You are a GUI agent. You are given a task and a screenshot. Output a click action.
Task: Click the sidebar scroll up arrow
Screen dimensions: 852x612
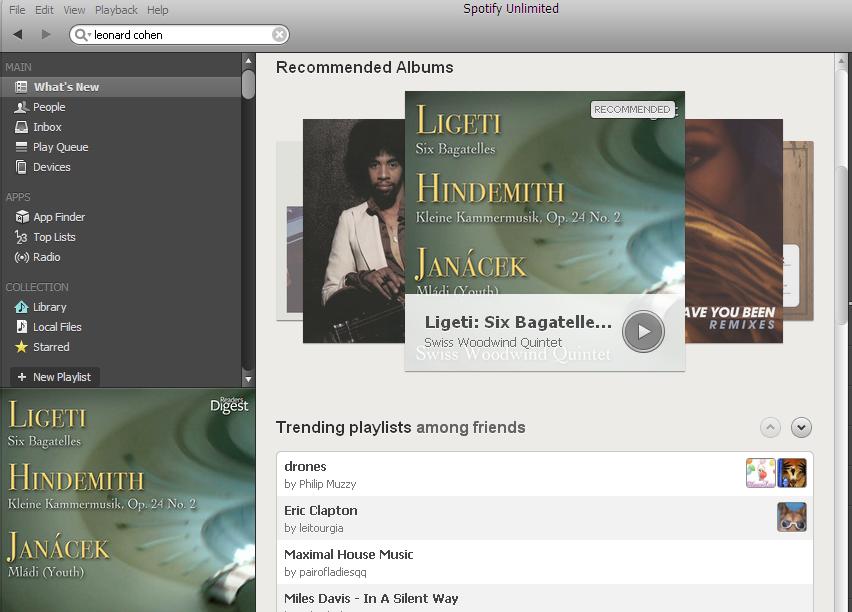point(248,60)
